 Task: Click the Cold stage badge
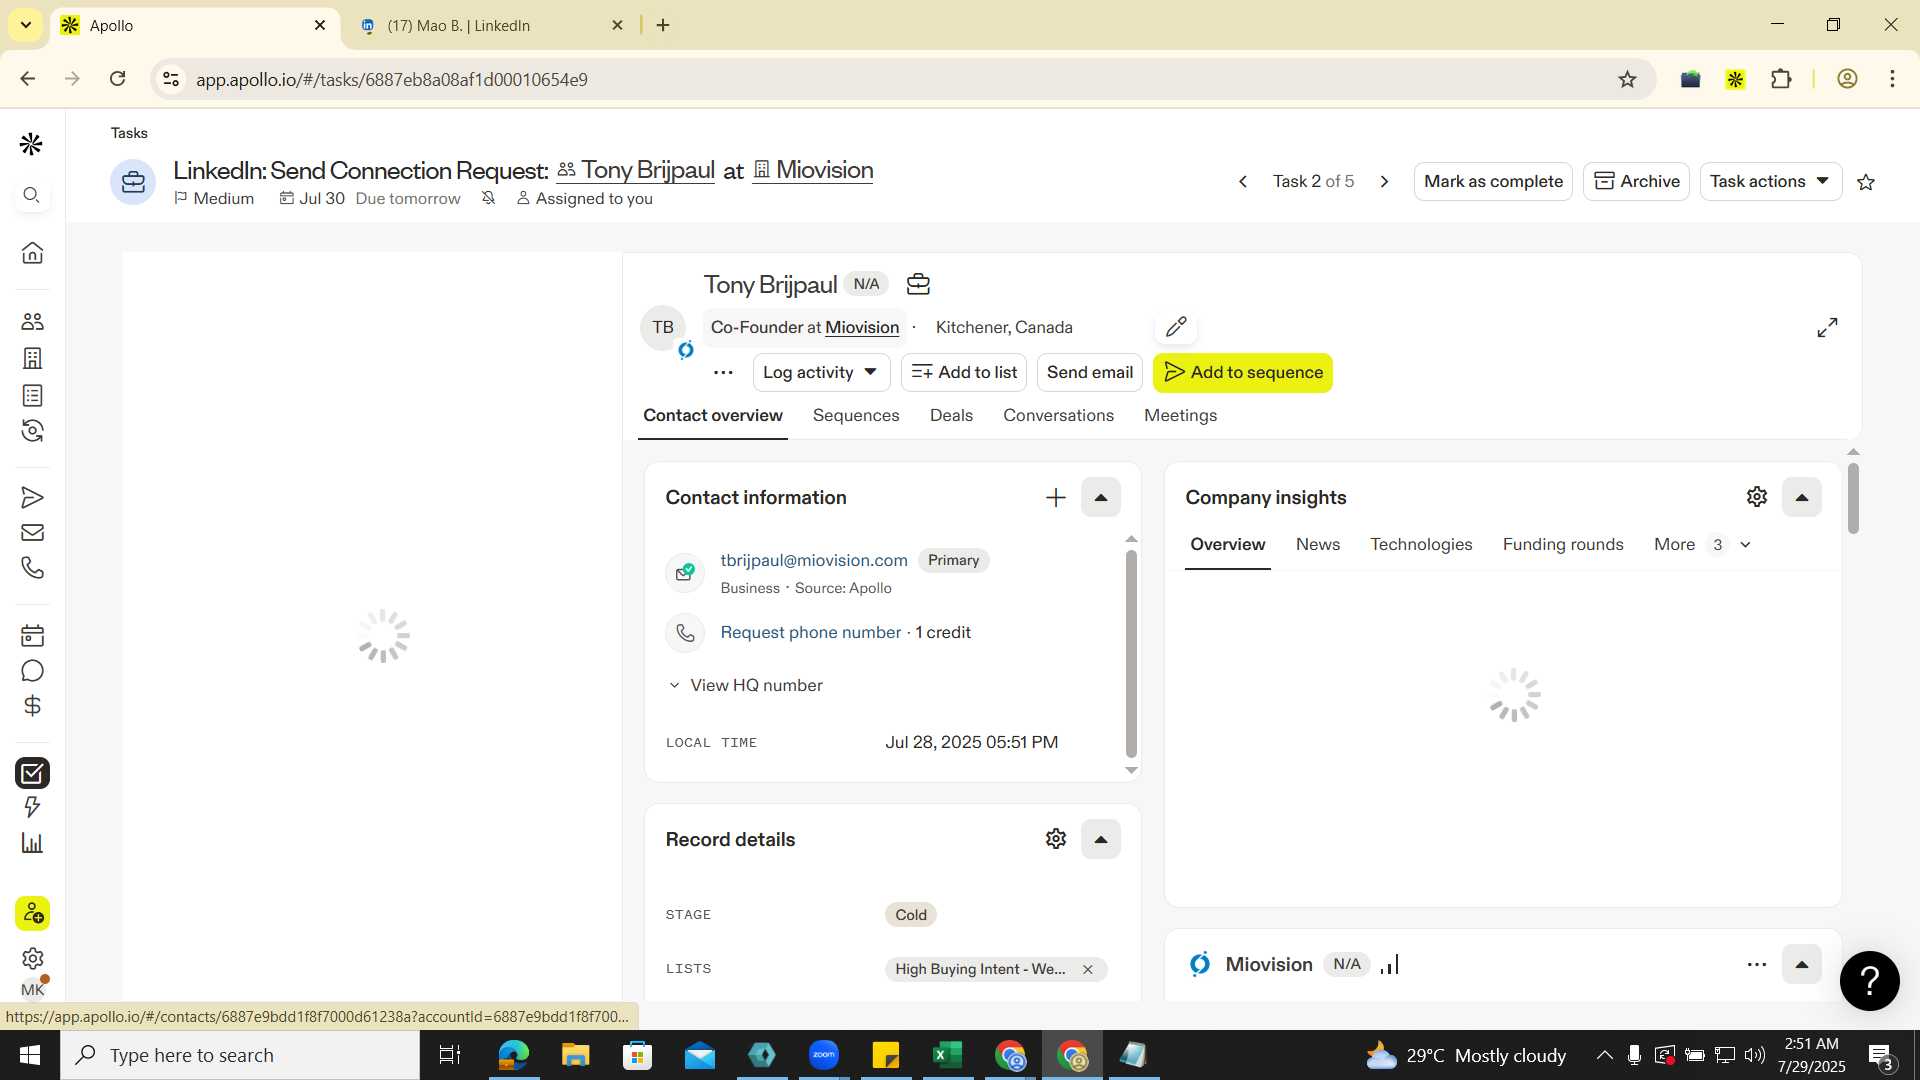tap(911, 914)
